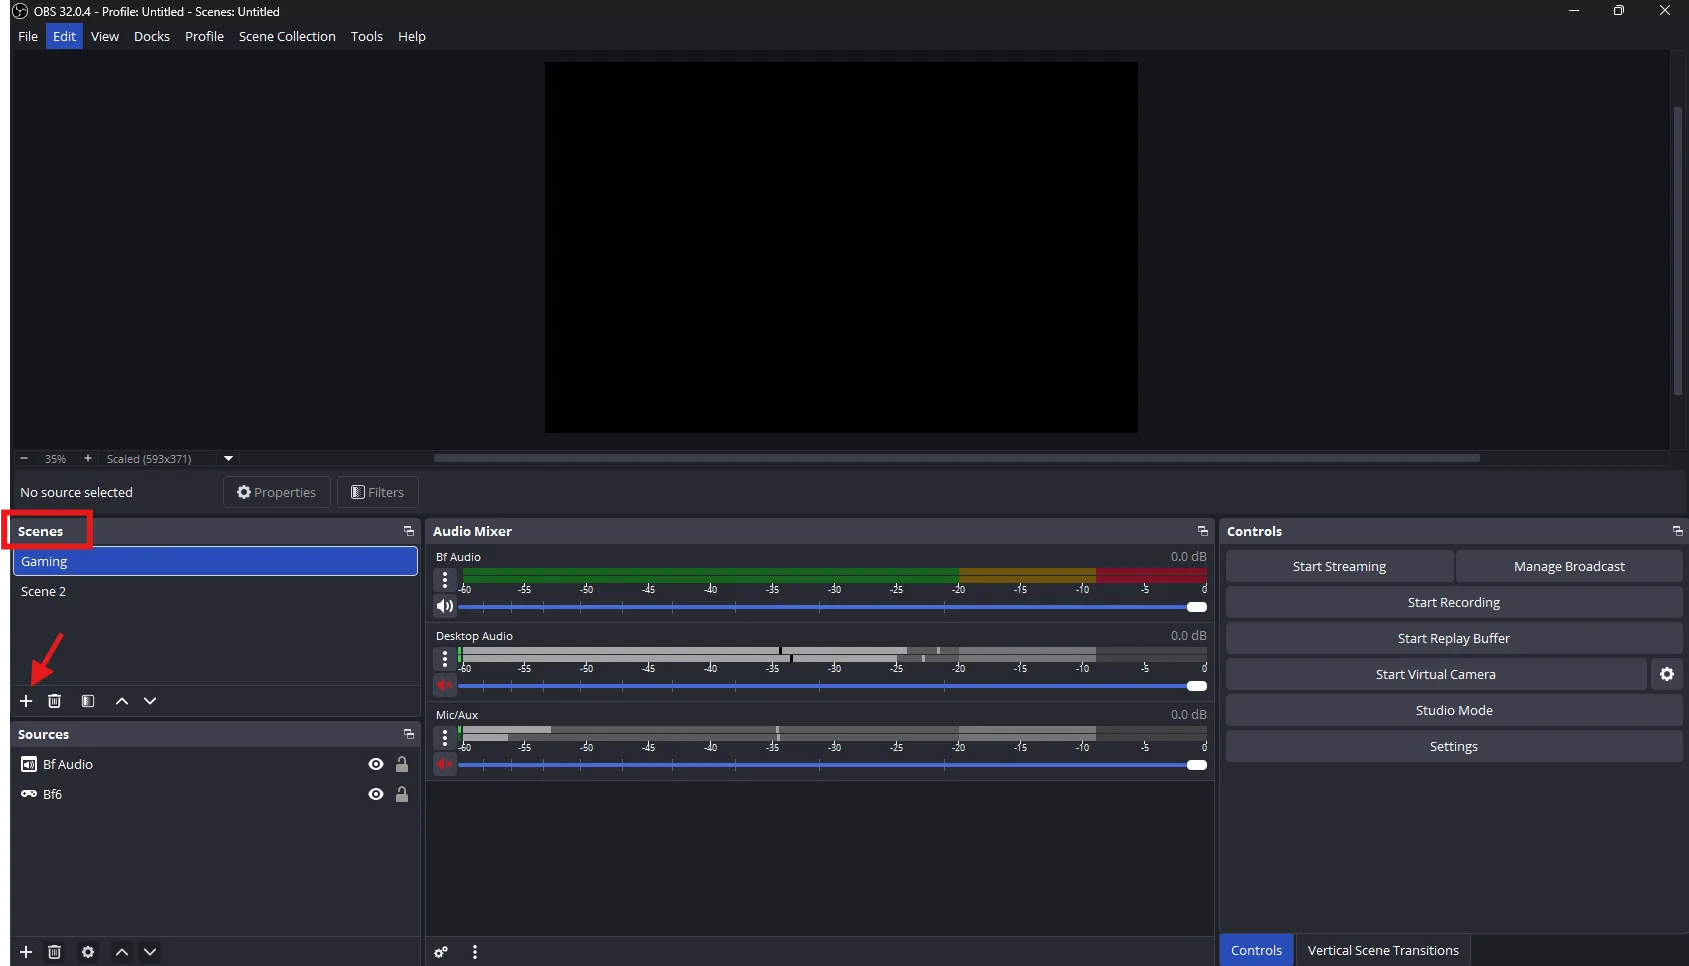Open the Scene Collection menu

[287, 36]
